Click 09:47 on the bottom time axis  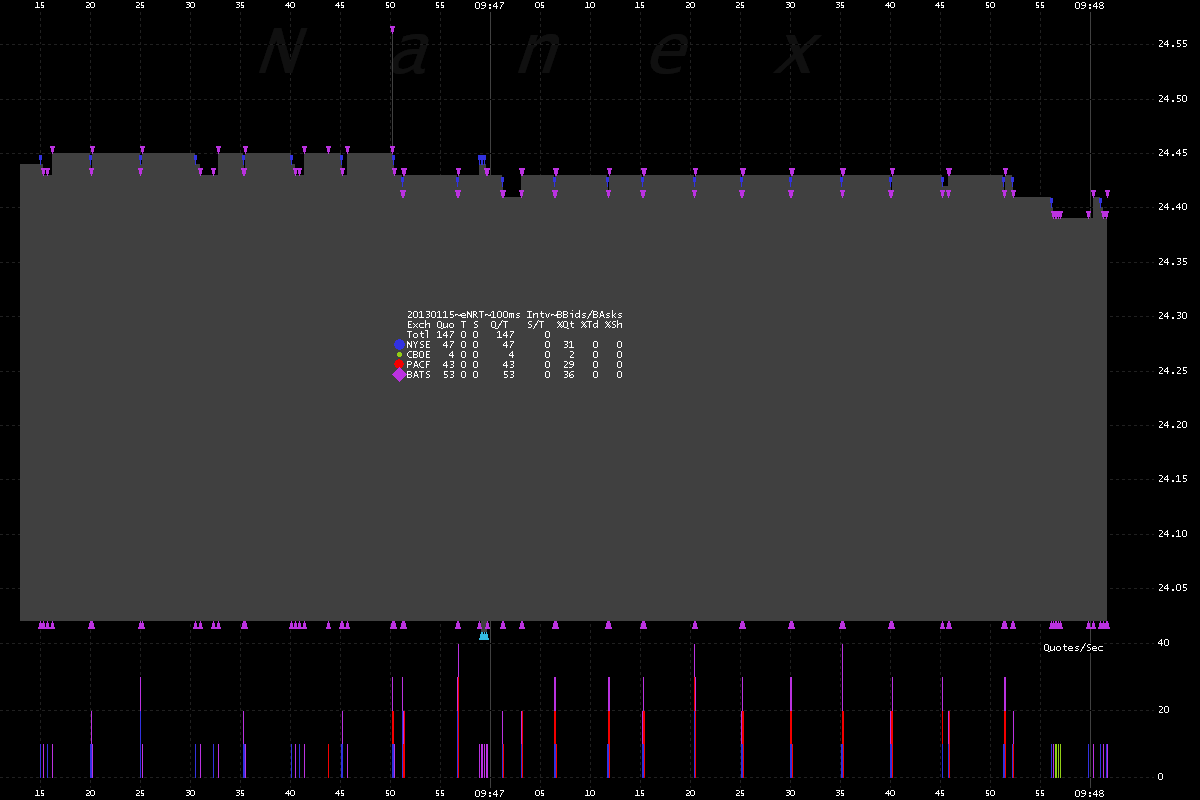(x=489, y=792)
